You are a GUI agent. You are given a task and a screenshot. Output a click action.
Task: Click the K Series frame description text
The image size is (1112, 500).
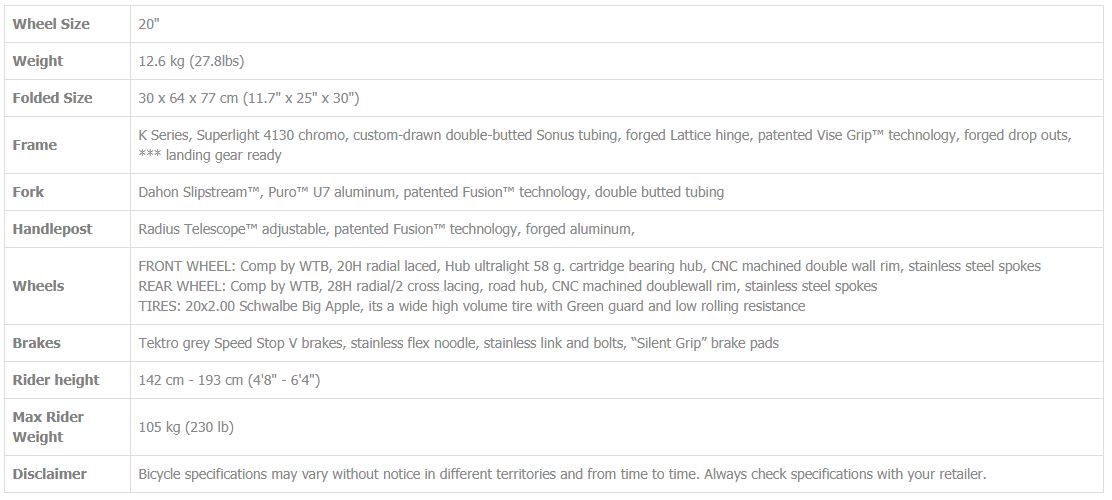[604, 145]
